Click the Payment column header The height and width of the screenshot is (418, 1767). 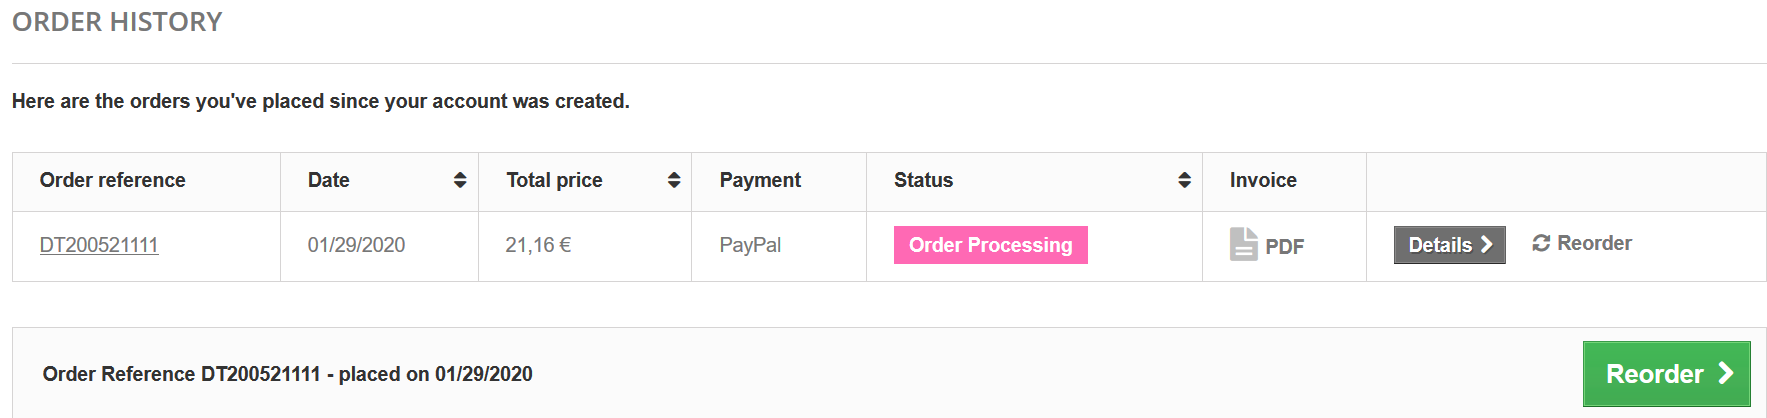pos(779,182)
